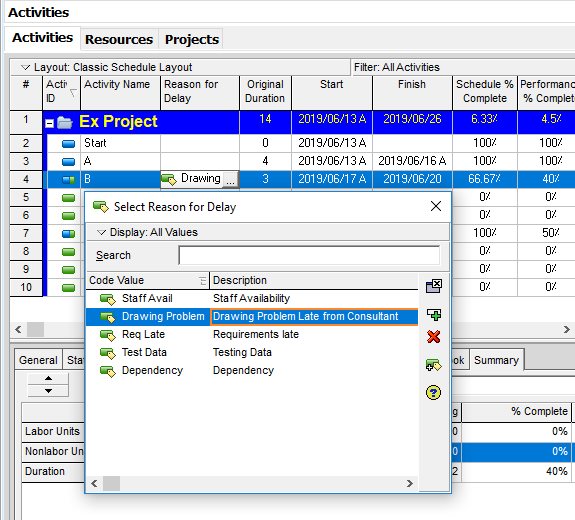Viewport: 575px width, 520px height.
Task: Click the Description column header
Action: coord(314,281)
